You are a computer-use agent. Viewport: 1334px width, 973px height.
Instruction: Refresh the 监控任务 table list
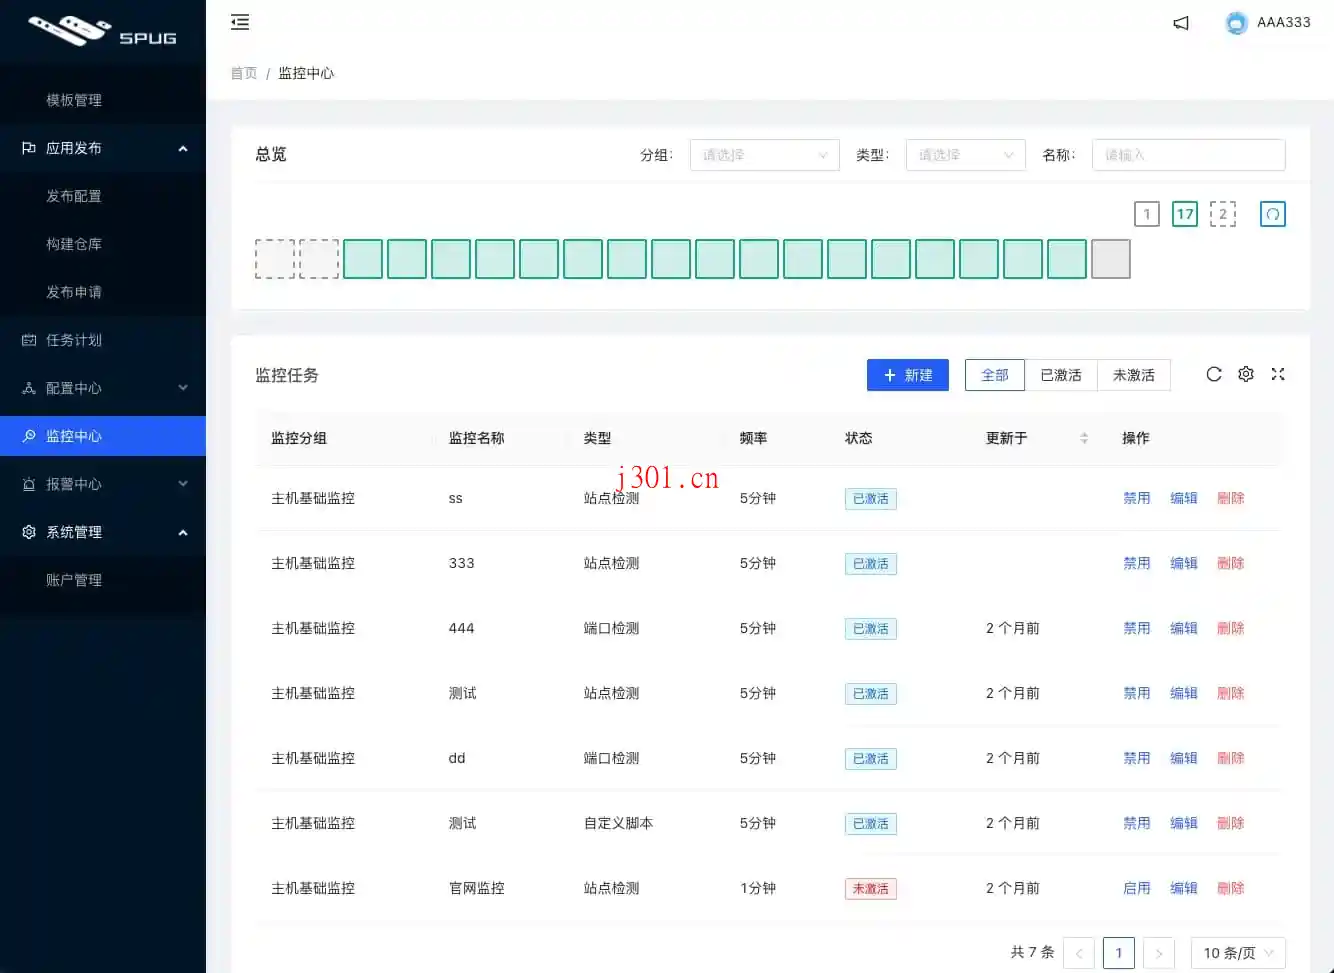1213,374
